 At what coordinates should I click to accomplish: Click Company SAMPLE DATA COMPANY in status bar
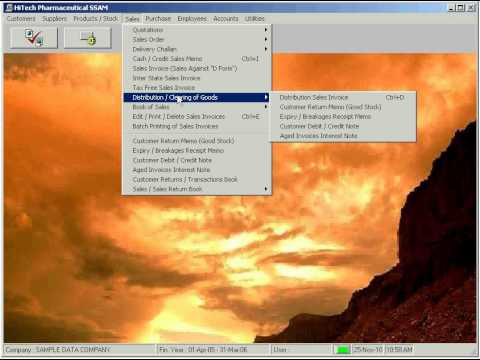point(80,350)
